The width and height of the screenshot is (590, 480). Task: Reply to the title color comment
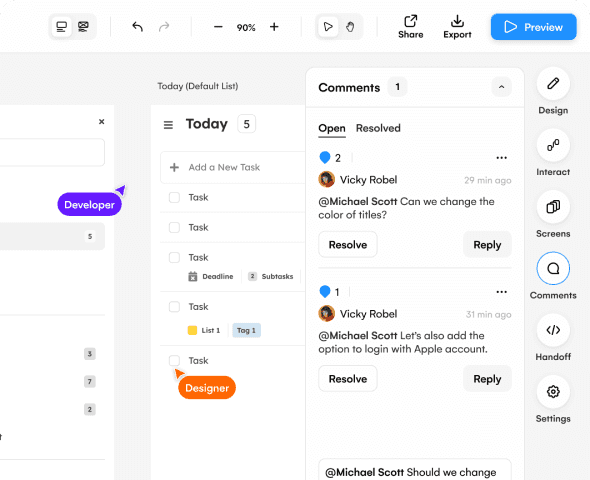[487, 245]
